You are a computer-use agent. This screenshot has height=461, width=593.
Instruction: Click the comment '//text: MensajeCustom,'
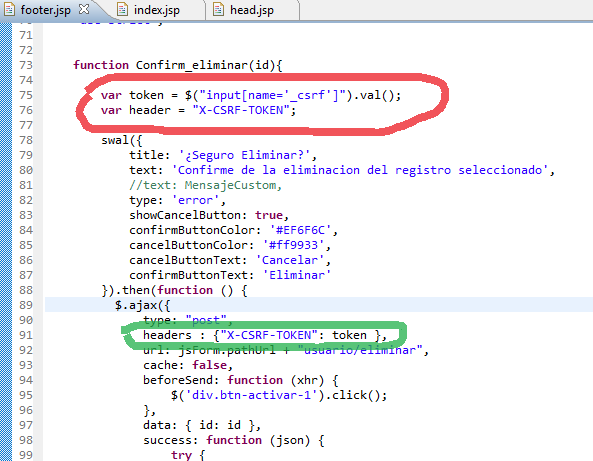(205, 185)
